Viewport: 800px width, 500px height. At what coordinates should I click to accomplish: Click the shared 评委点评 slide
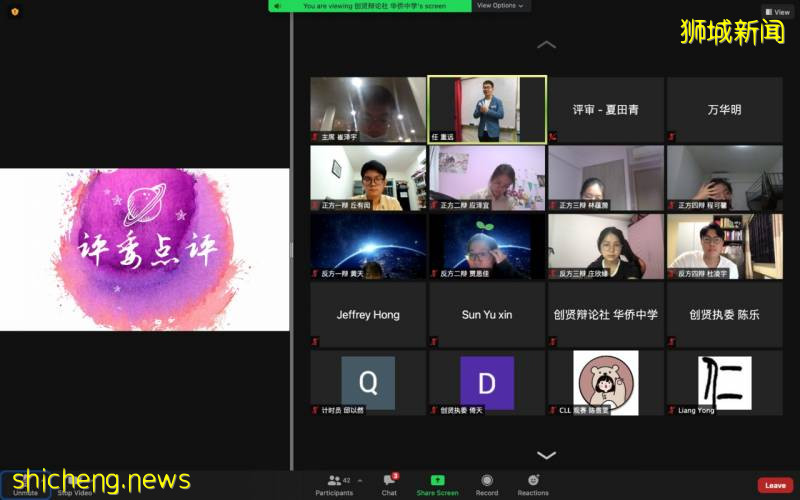coord(144,249)
